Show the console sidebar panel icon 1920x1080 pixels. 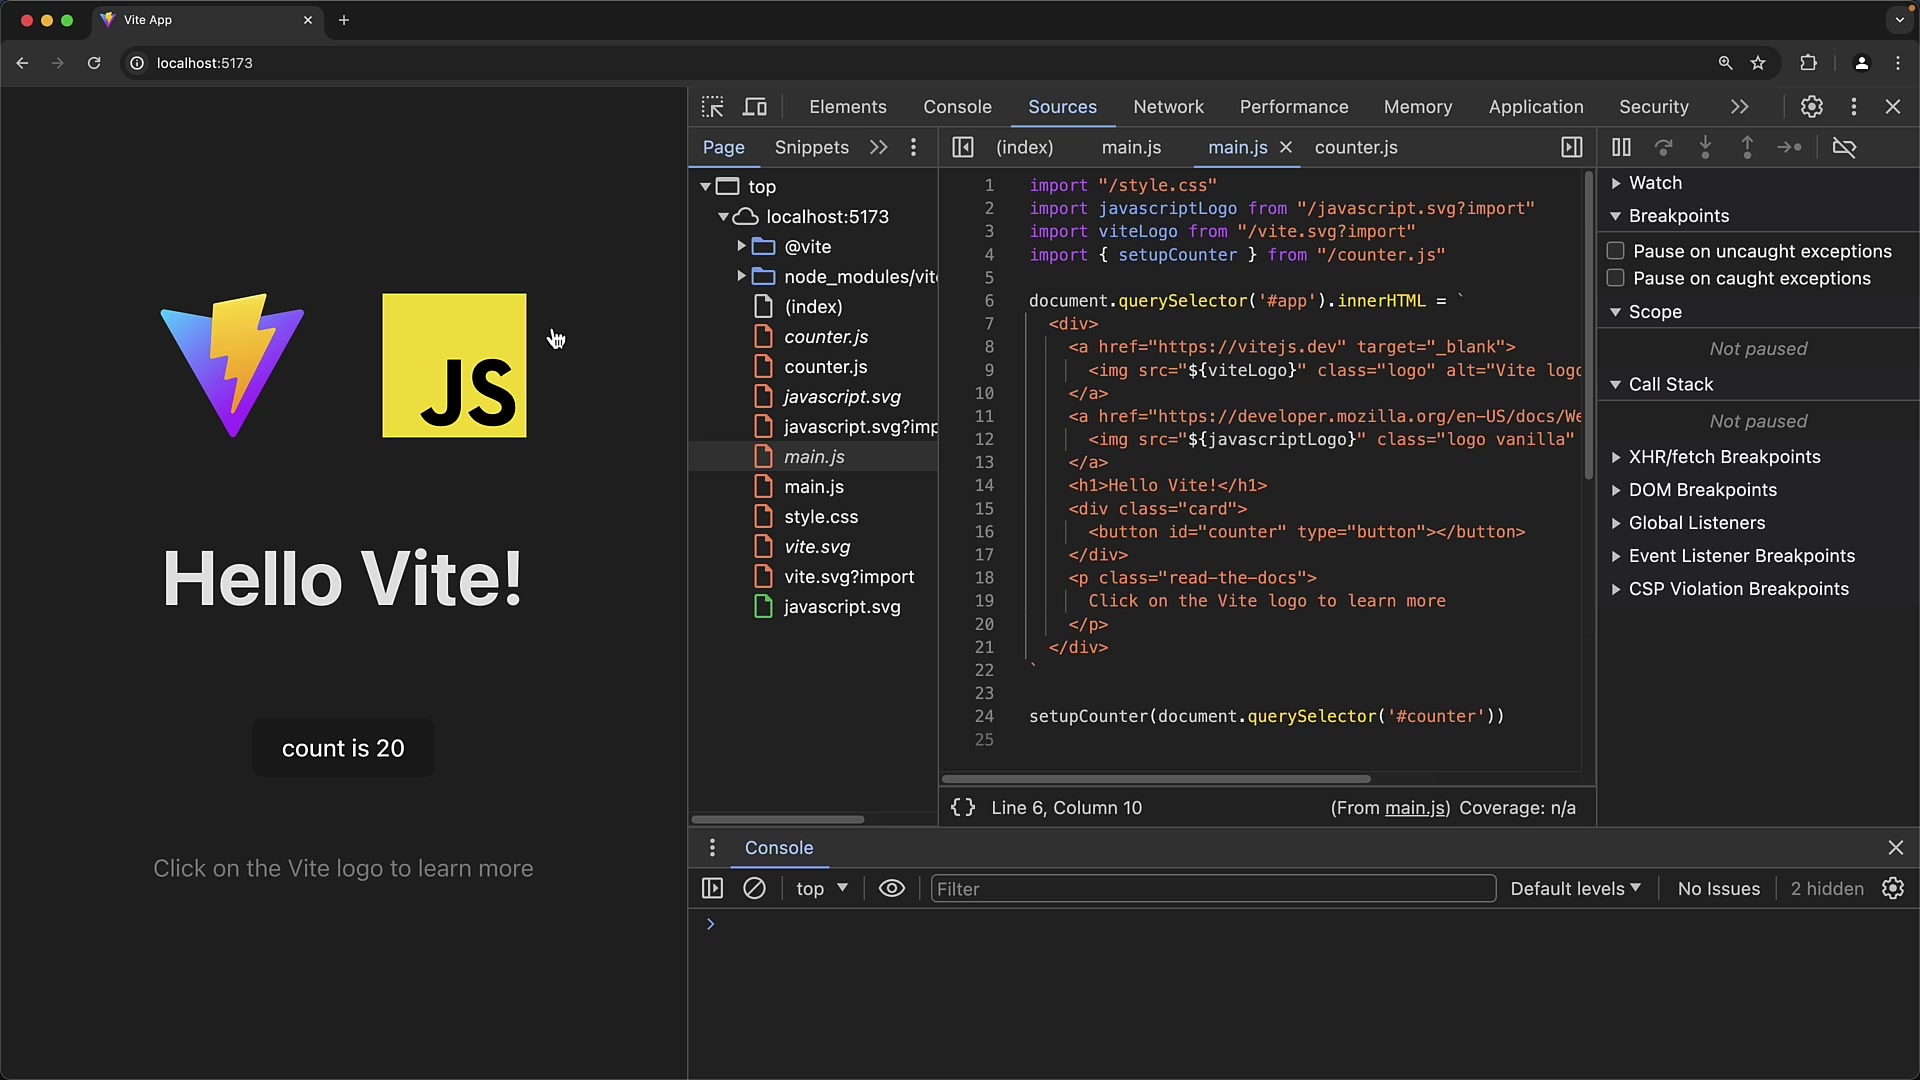coord(712,889)
